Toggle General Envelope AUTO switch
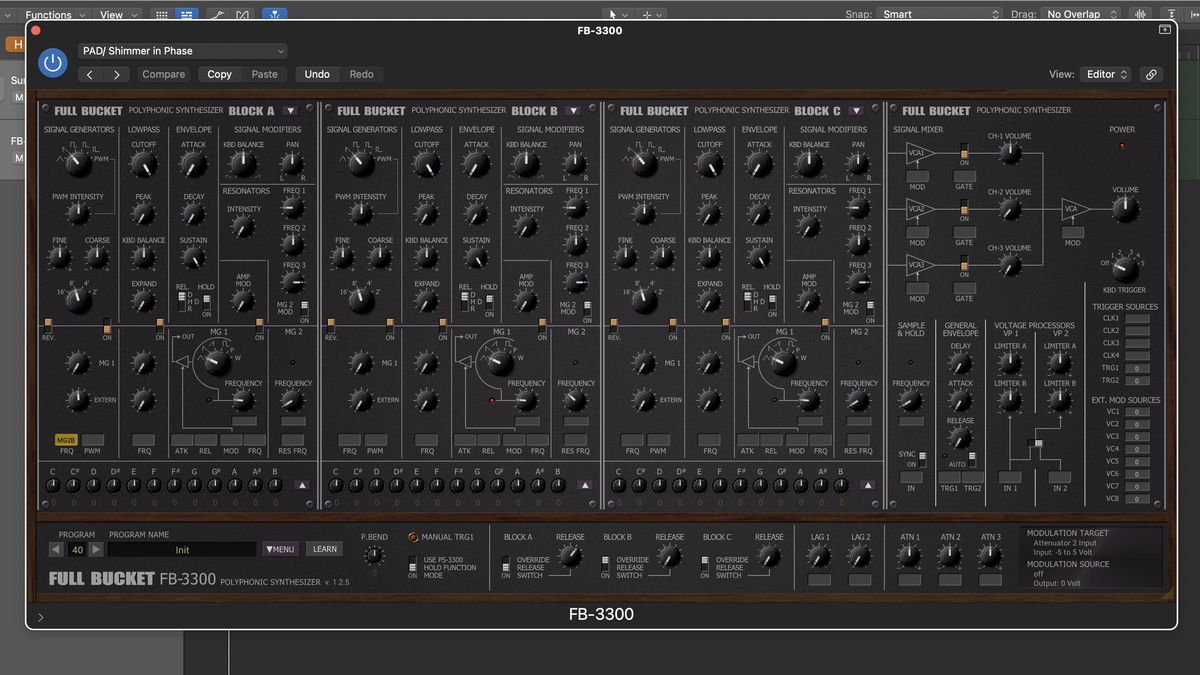The width and height of the screenshot is (1200, 675). click(972, 458)
